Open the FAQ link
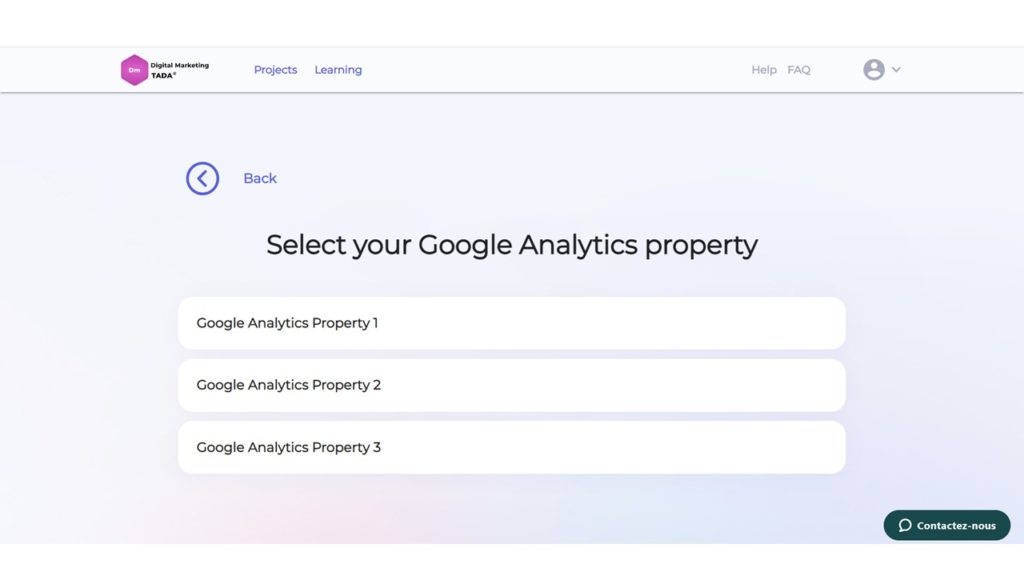This screenshot has width=1024, height=576. tap(799, 70)
